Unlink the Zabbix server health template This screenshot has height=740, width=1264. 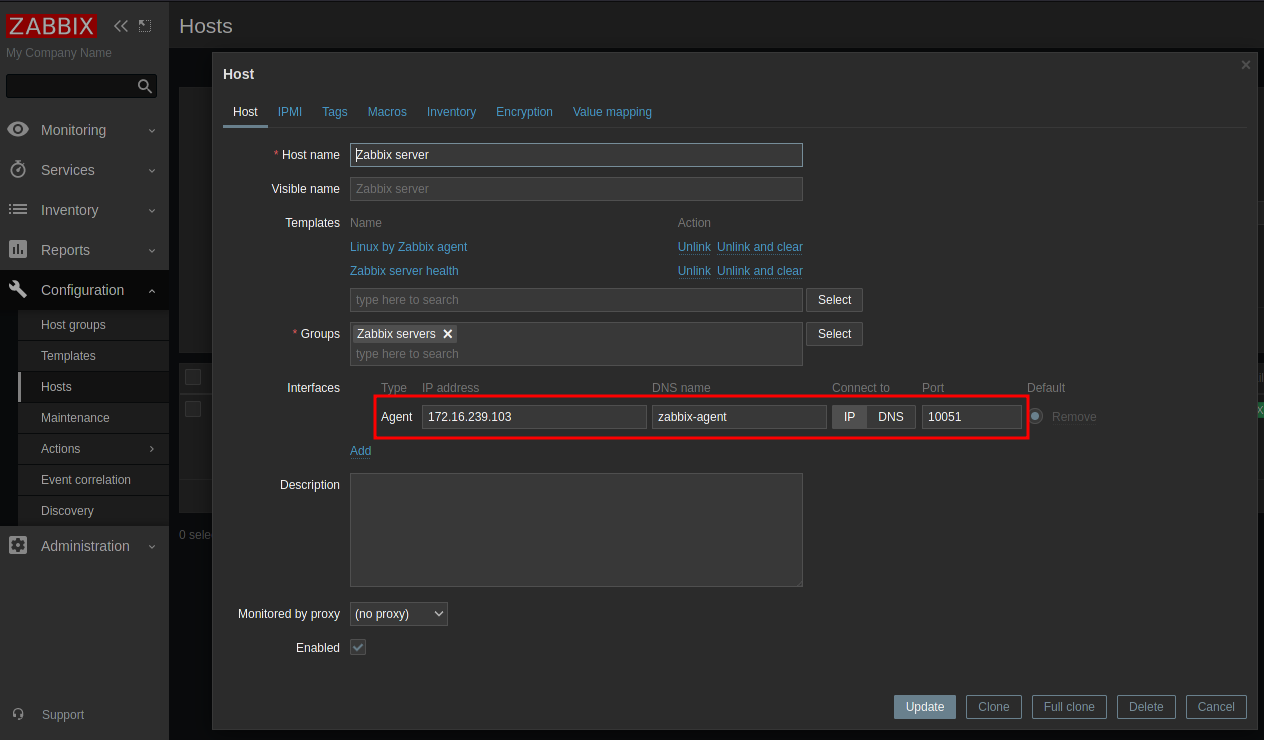coord(694,271)
